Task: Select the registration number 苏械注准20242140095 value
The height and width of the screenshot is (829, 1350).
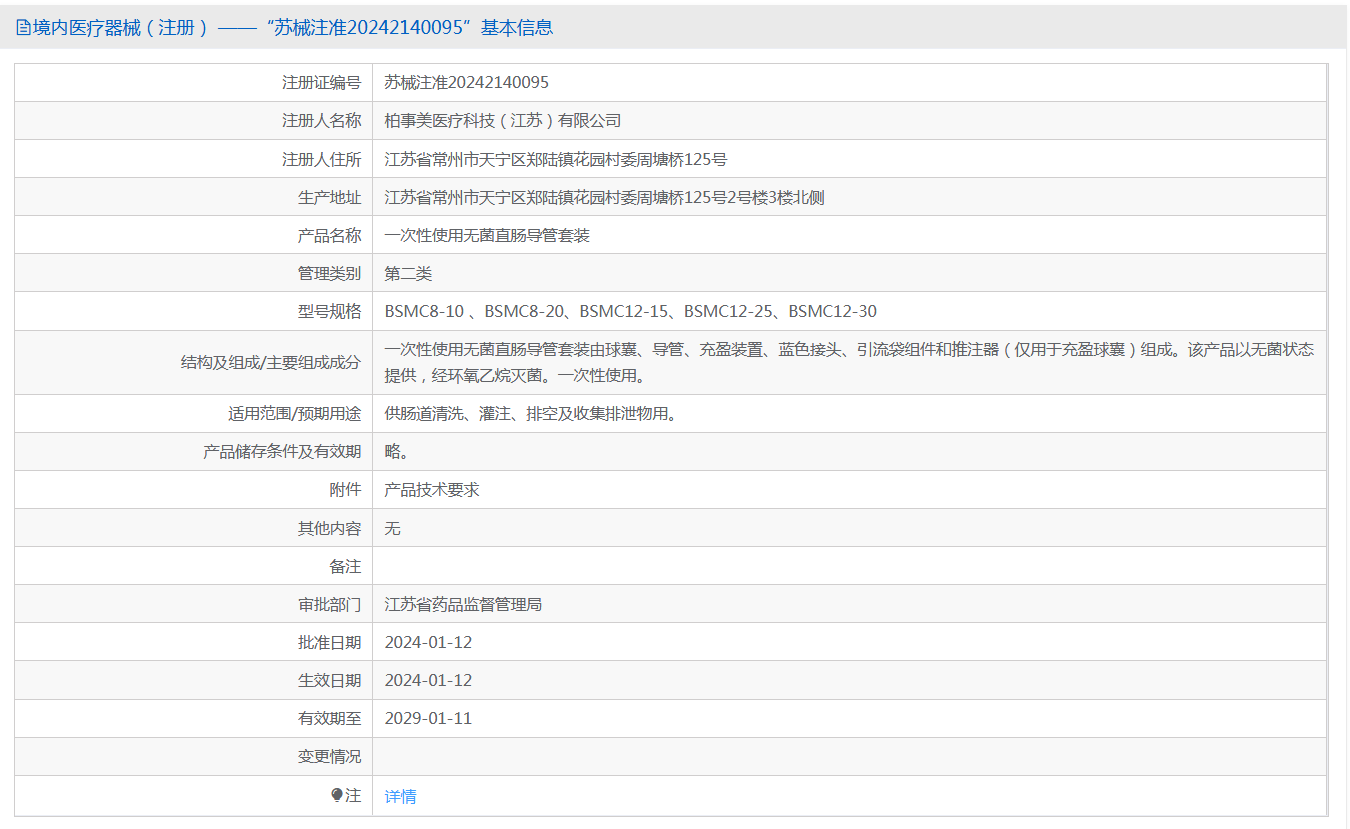Action: 467,82
